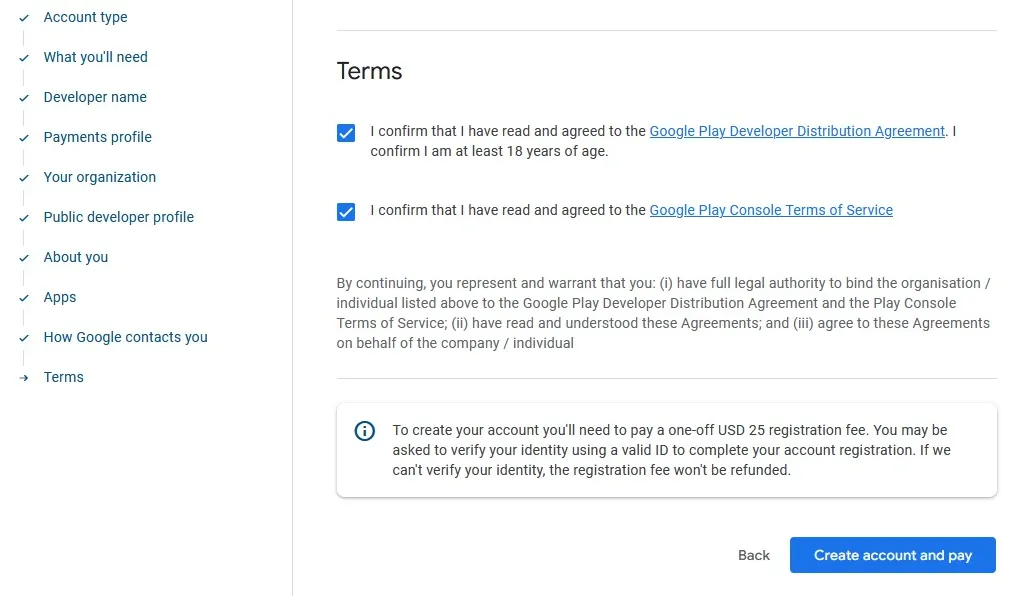
Task: Open the Google Play Console Terms of Service
Action: [x=771, y=210]
